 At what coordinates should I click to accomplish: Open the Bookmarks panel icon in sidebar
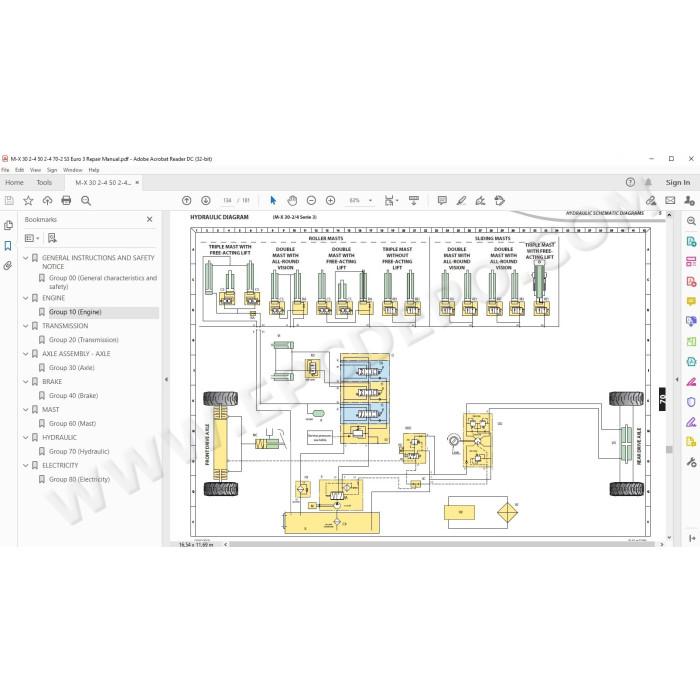(x=8, y=246)
